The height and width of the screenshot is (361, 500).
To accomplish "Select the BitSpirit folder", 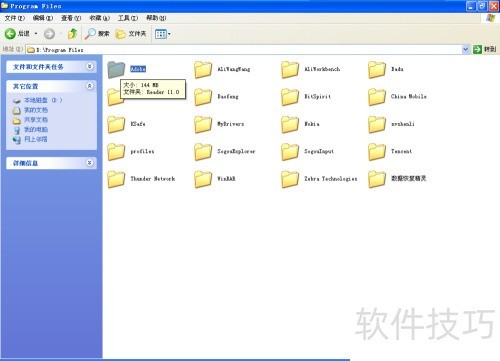I will click(x=306, y=97).
